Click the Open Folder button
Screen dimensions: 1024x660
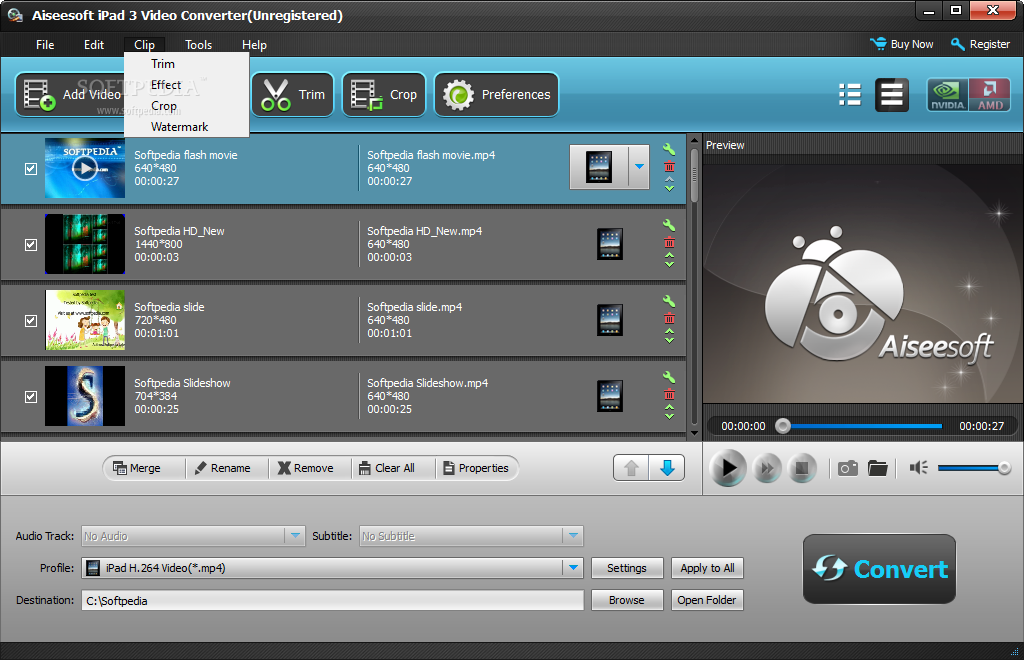[x=707, y=600]
